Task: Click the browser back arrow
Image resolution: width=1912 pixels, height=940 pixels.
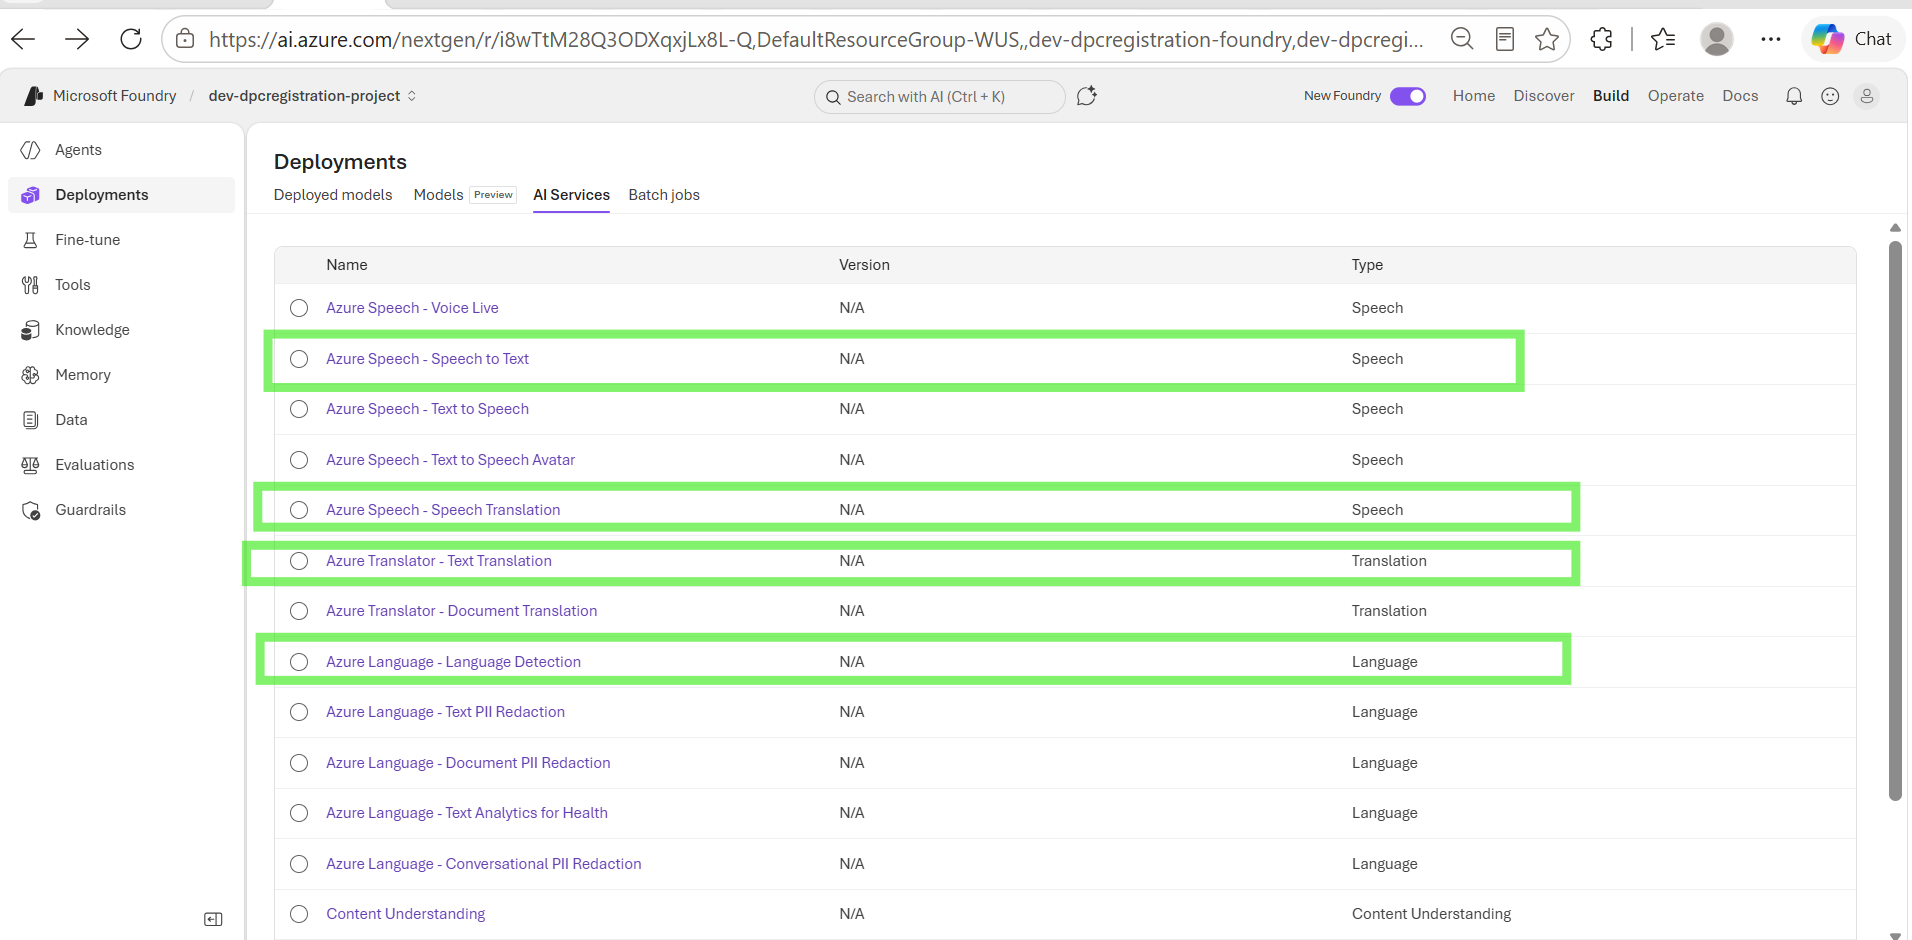Action: (23, 39)
